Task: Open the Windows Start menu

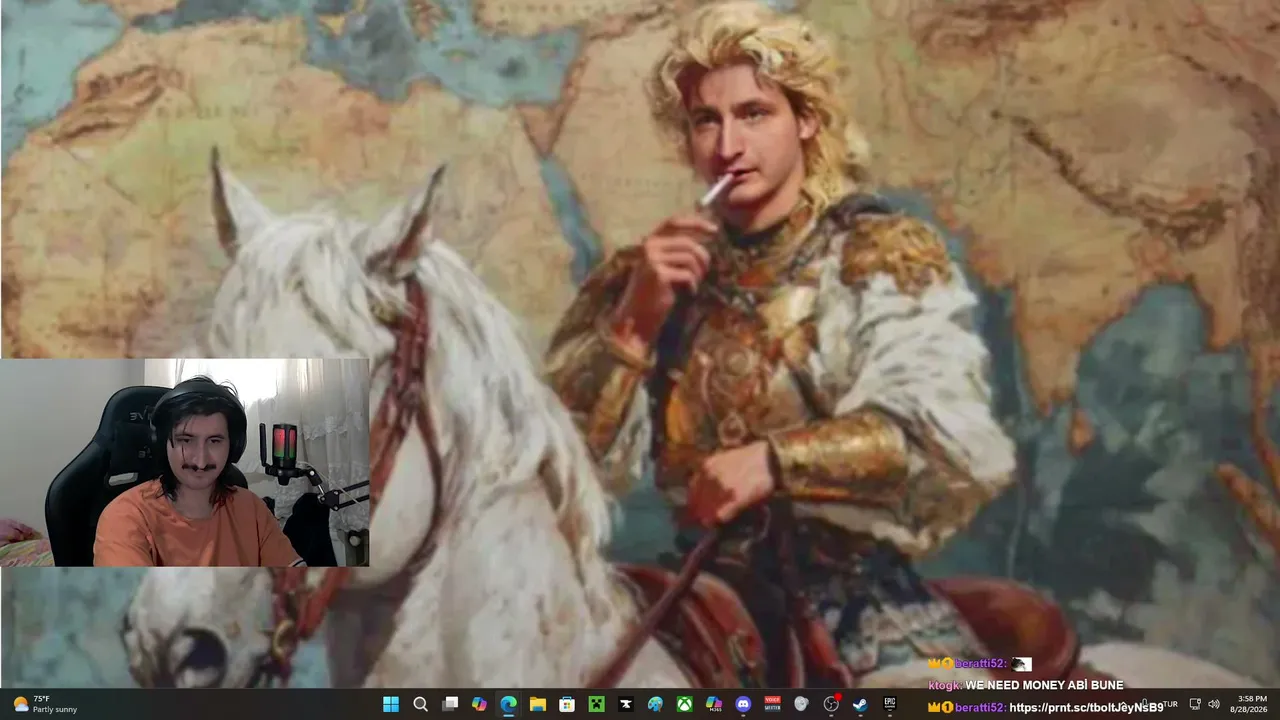Action: point(391,704)
